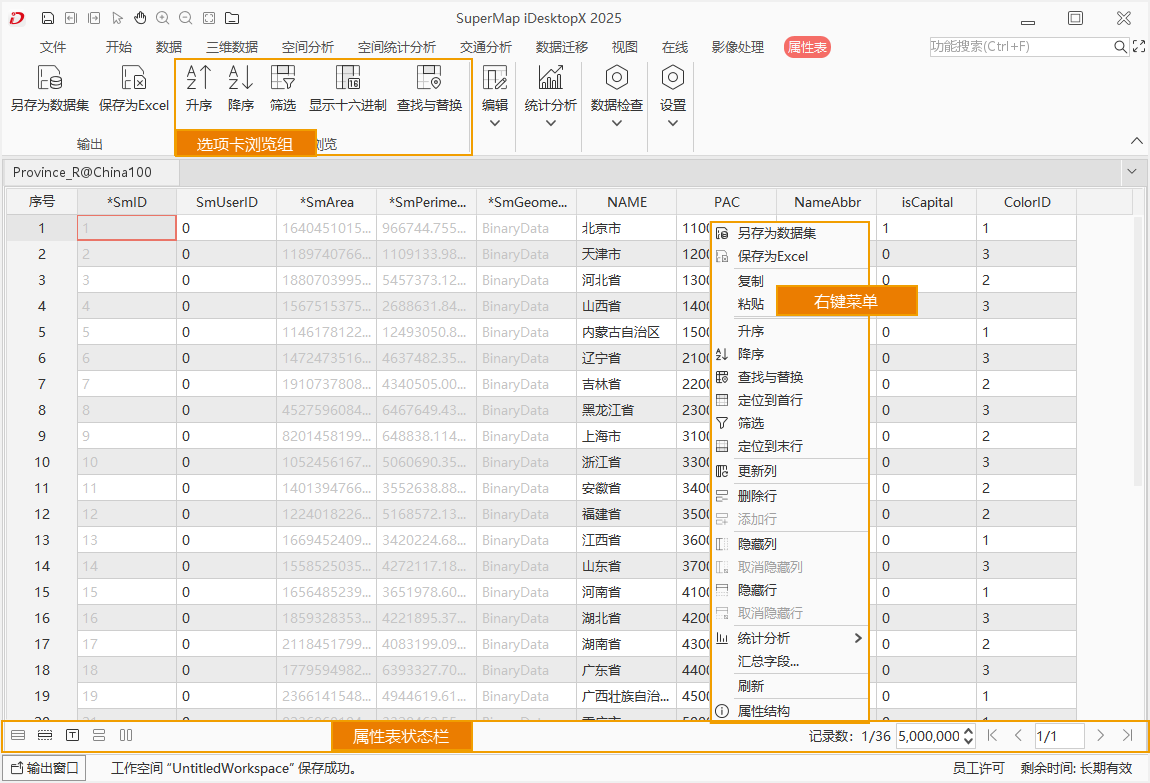Click the save icon in title bar
The image size is (1150, 783).
(48, 18)
